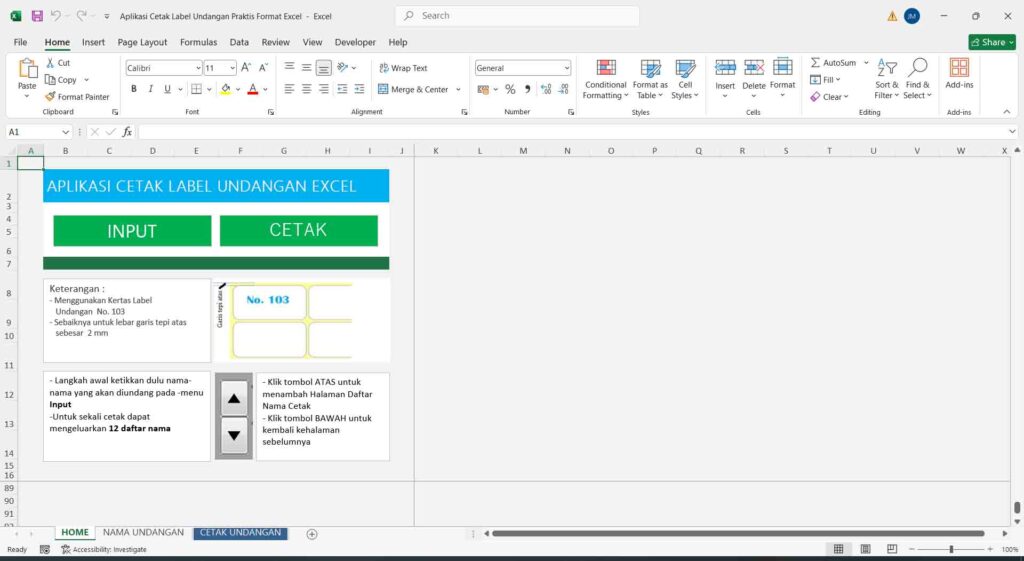The width and height of the screenshot is (1024, 561).
Task: Toggle Italic formatting
Action: (150, 89)
